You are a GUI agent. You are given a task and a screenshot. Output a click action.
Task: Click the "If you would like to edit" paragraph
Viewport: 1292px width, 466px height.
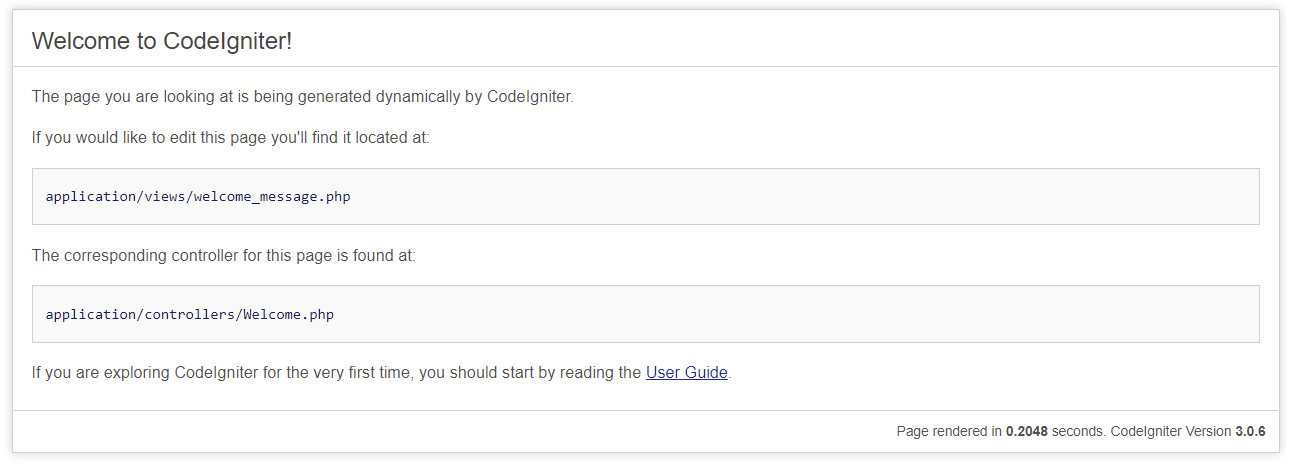coord(230,137)
